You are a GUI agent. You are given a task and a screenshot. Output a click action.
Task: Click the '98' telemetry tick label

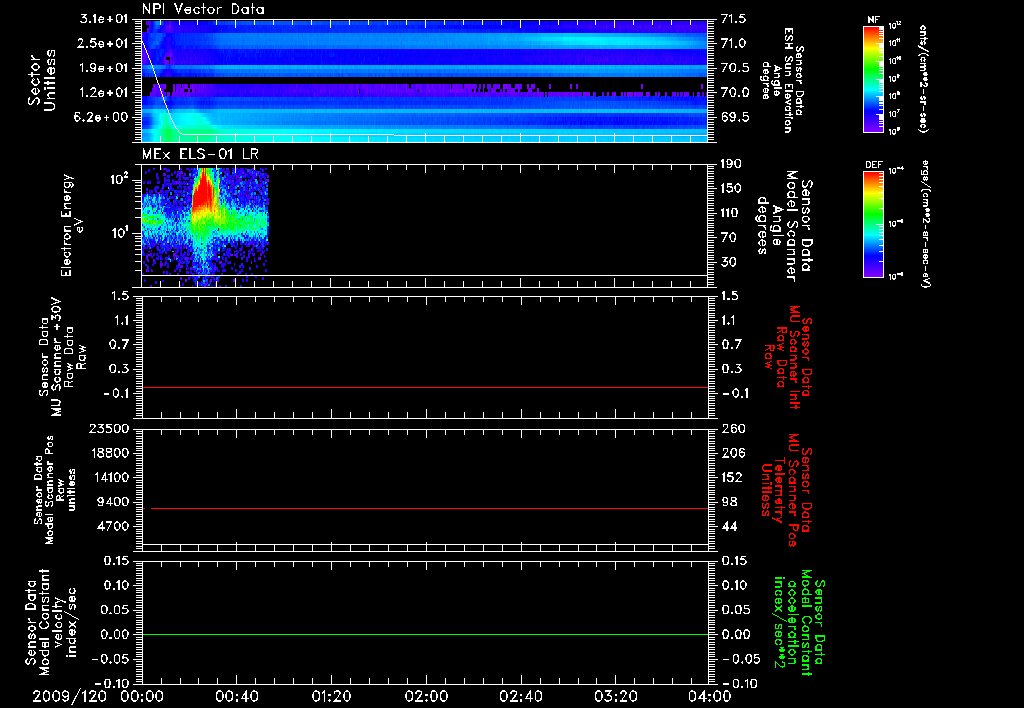tap(729, 502)
